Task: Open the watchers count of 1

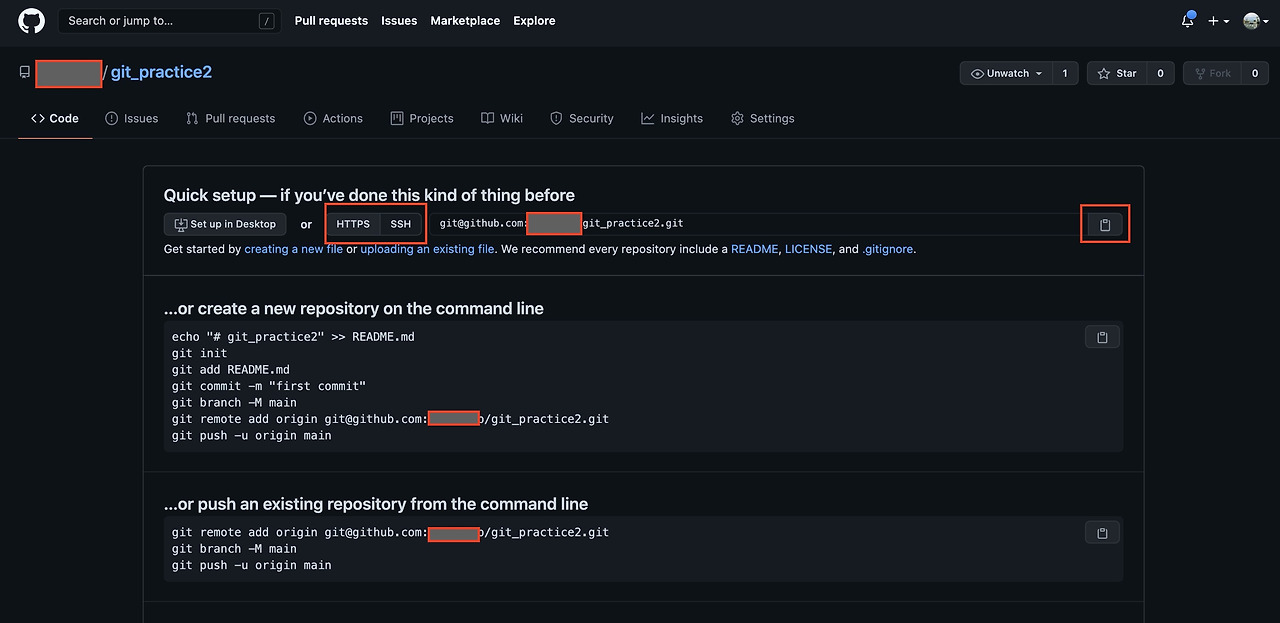Action: 1065,73
